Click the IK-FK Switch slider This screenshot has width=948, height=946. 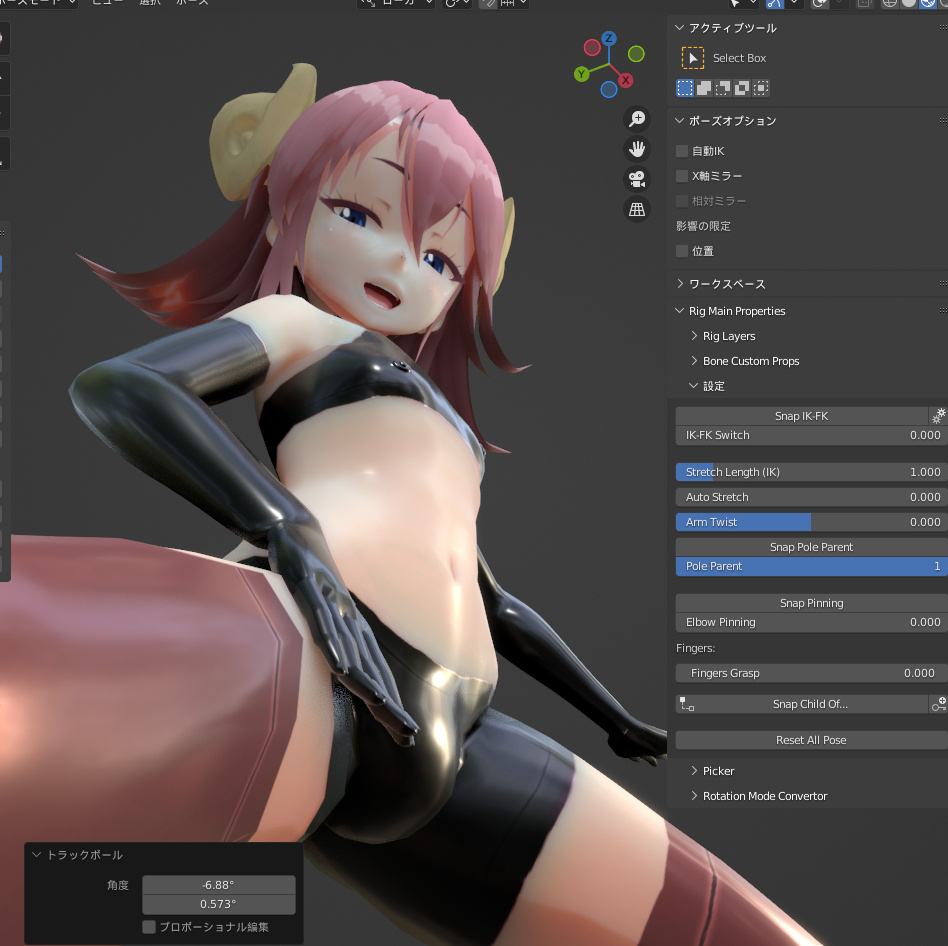[x=811, y=435]
